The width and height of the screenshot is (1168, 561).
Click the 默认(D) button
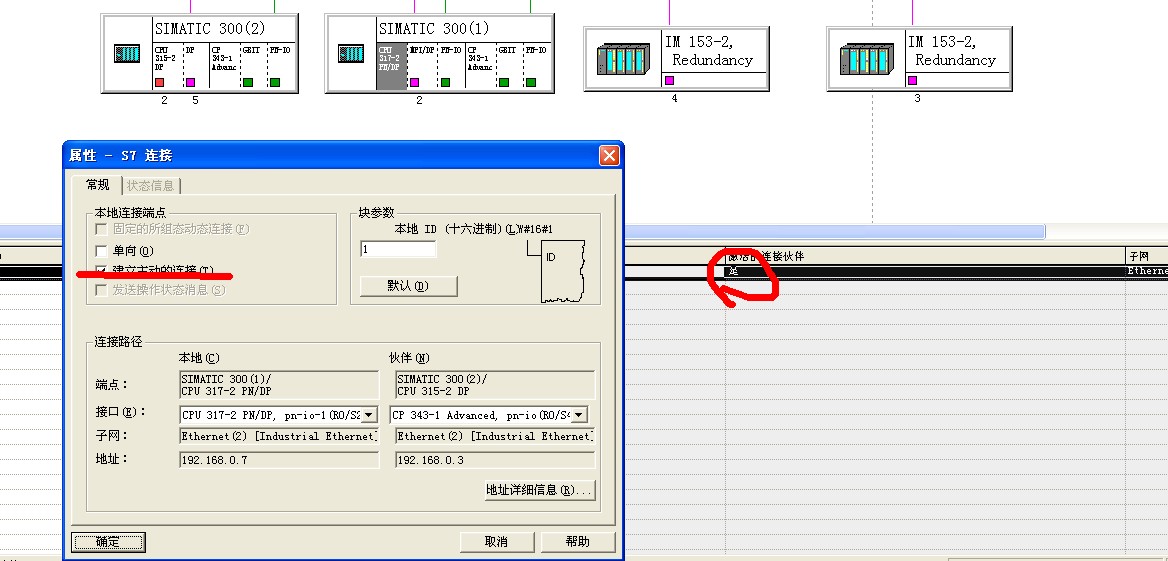pos(408,286)
